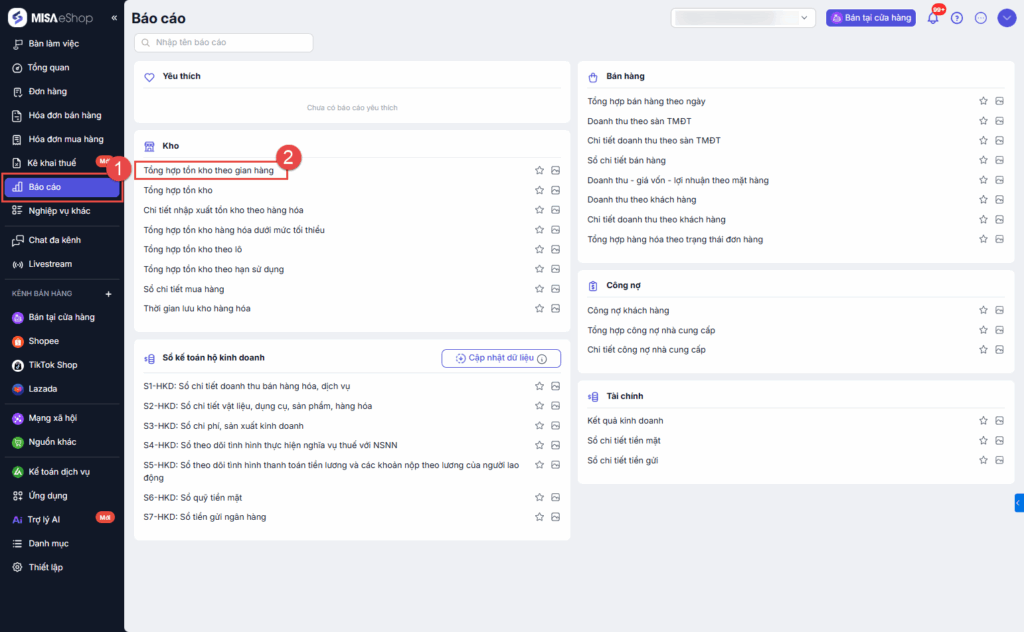Click the Bán tại cửa hàng button
Screen dimensions: 1024x632
(871, 18)
